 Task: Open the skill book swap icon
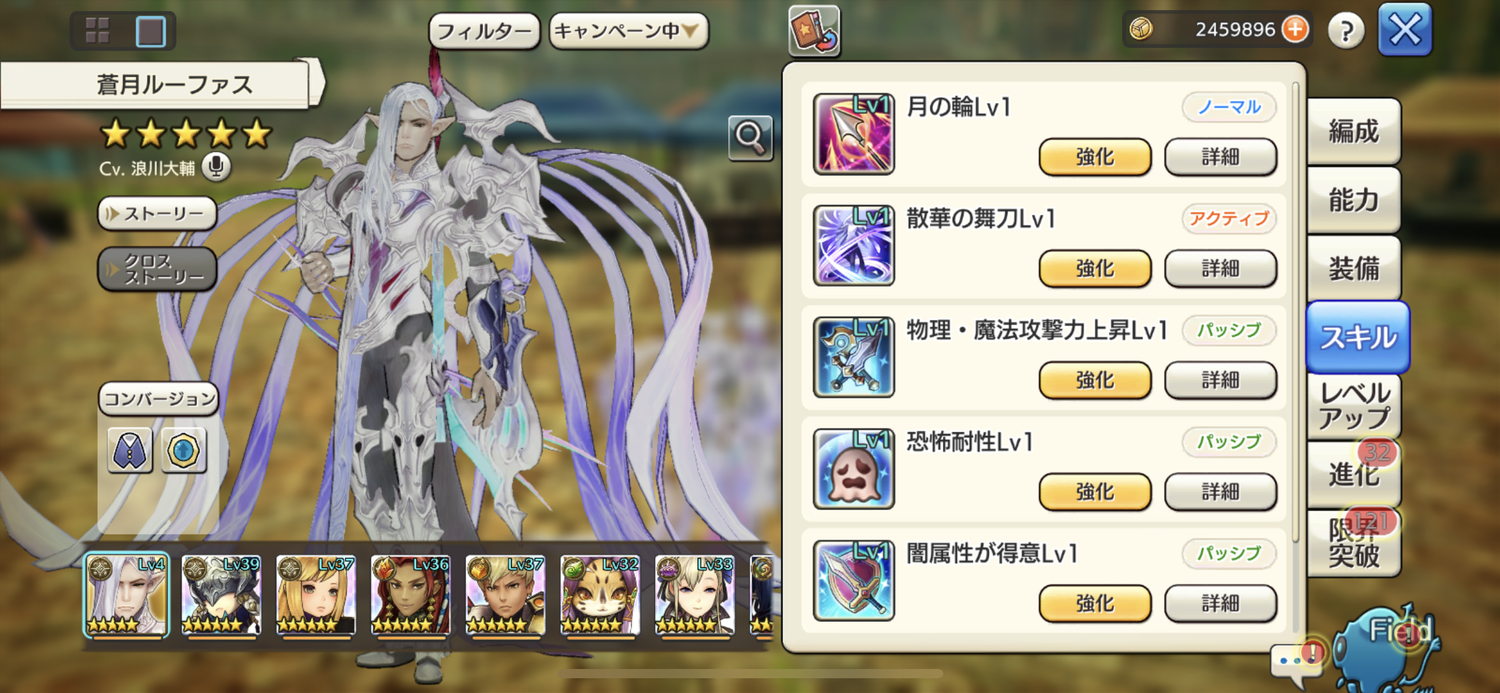(x=814, y=31)
